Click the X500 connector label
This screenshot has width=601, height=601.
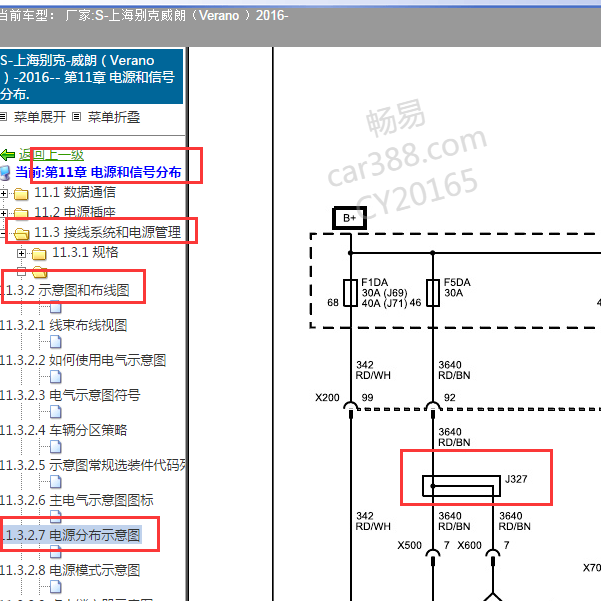tap(409, 545)
